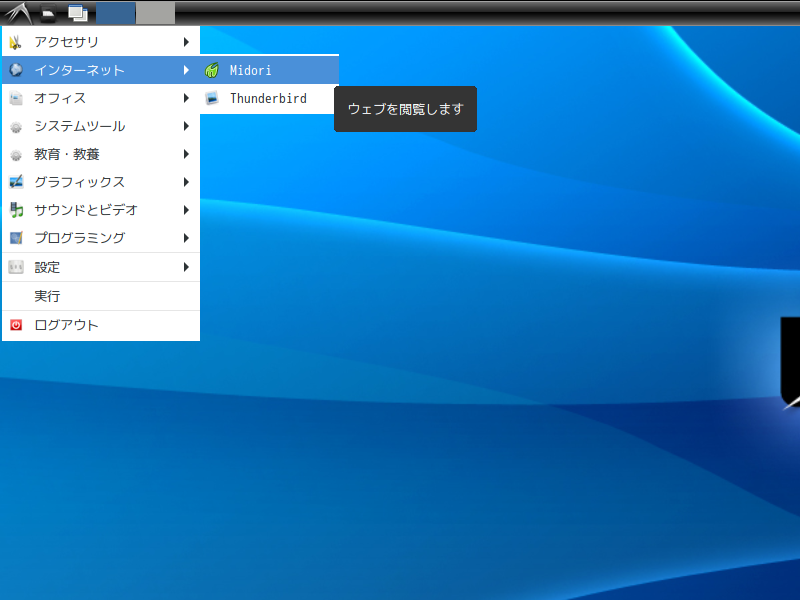The height and width of the screenshot is (600, 800).
Task: Launch Thunderbird from the submenu
Action: pyautogui.click(x=269, y=98)
